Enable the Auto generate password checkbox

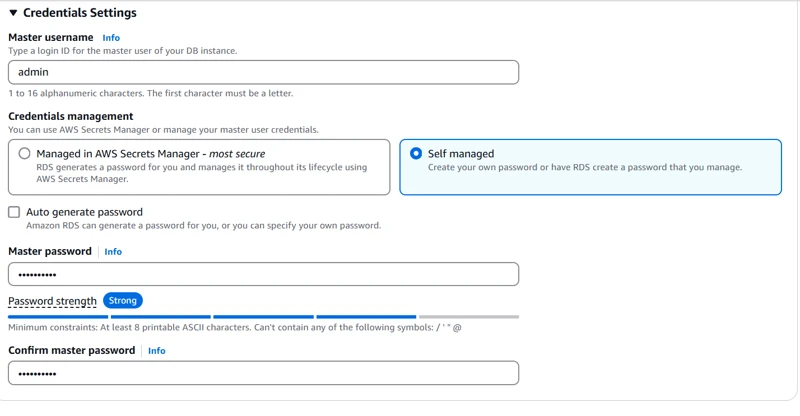[14, 212]
